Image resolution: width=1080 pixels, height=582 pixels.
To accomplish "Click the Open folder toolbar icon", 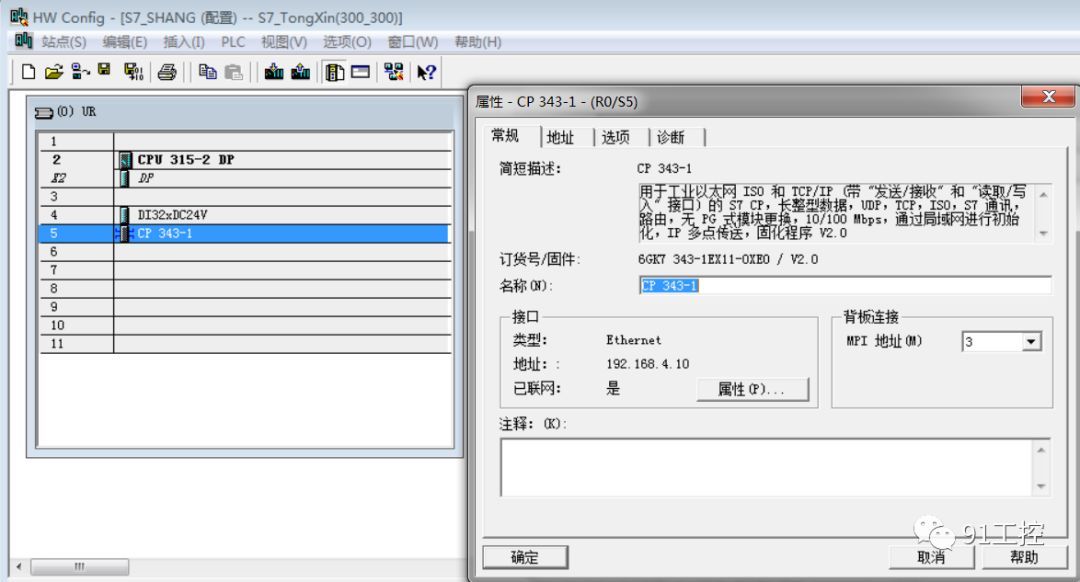I will 54,72.
